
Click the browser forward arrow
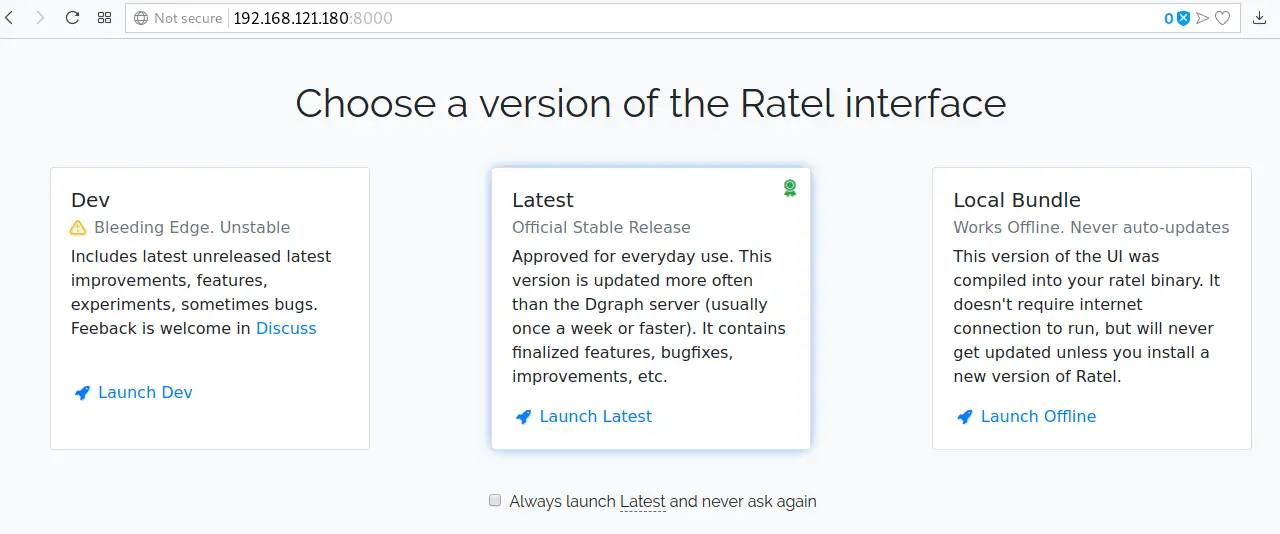[40, 18]
